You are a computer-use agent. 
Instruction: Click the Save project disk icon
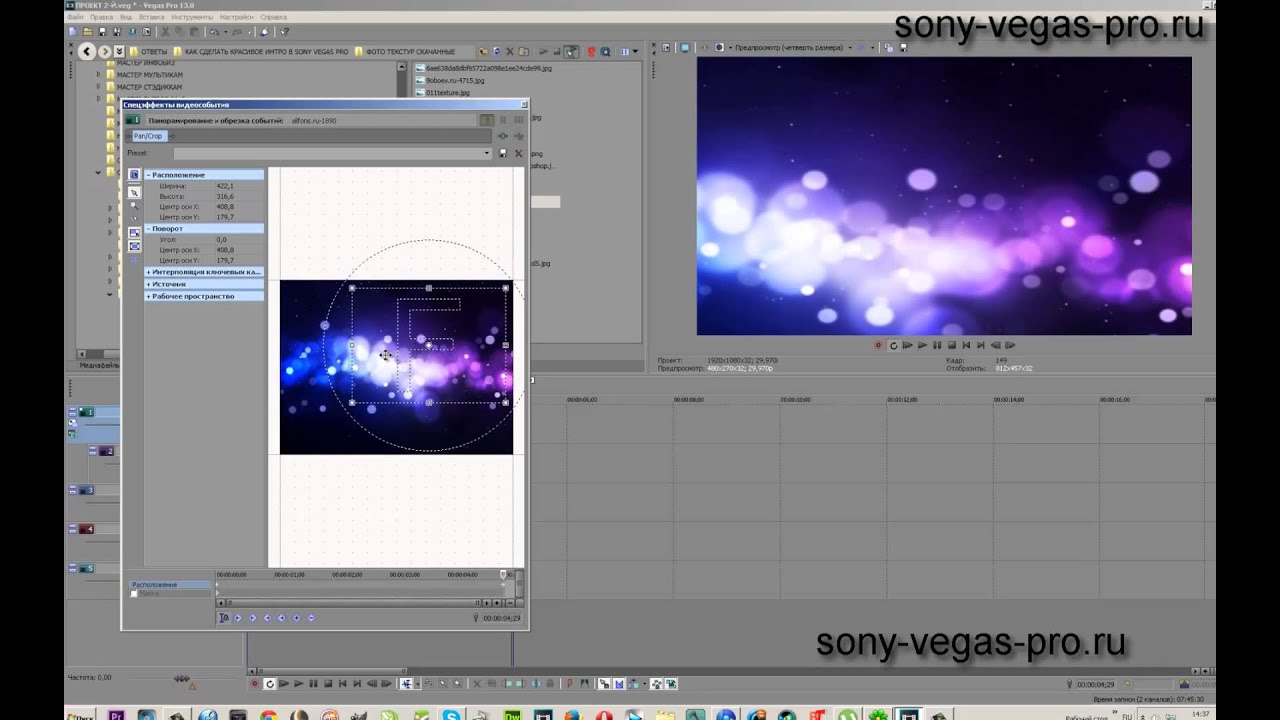point(102,32)
